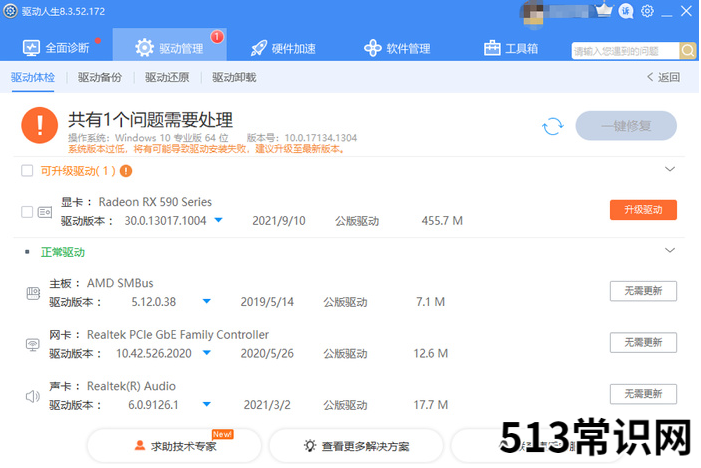Screen dimensions: 701x468
Task: Click the 455.7 M size value
Action: tap(442, 221)
